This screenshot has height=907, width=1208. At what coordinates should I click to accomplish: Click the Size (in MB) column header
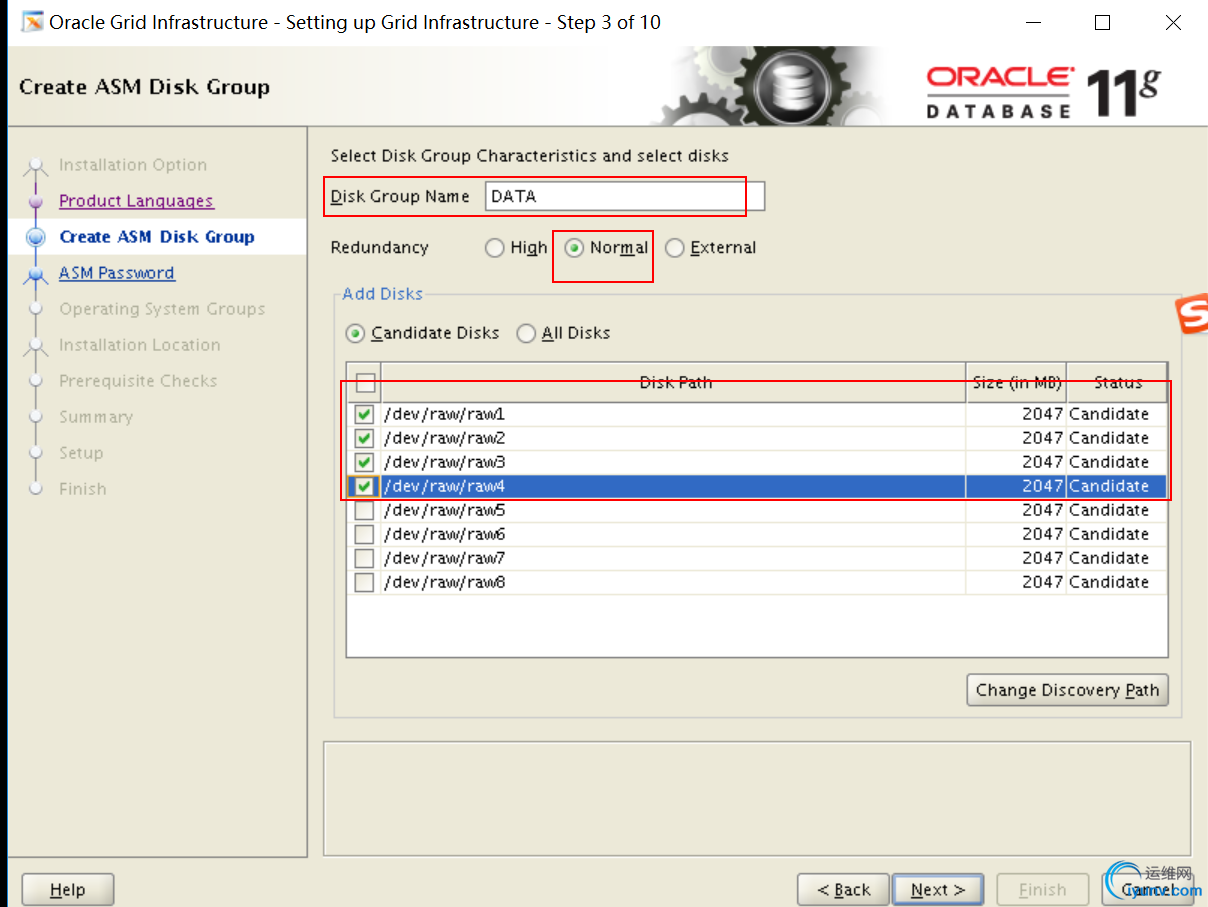1016,382
